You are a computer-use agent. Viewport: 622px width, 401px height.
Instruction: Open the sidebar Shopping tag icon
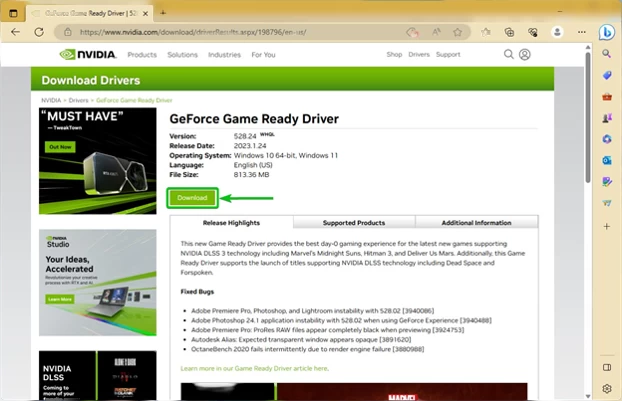[607, 75]
